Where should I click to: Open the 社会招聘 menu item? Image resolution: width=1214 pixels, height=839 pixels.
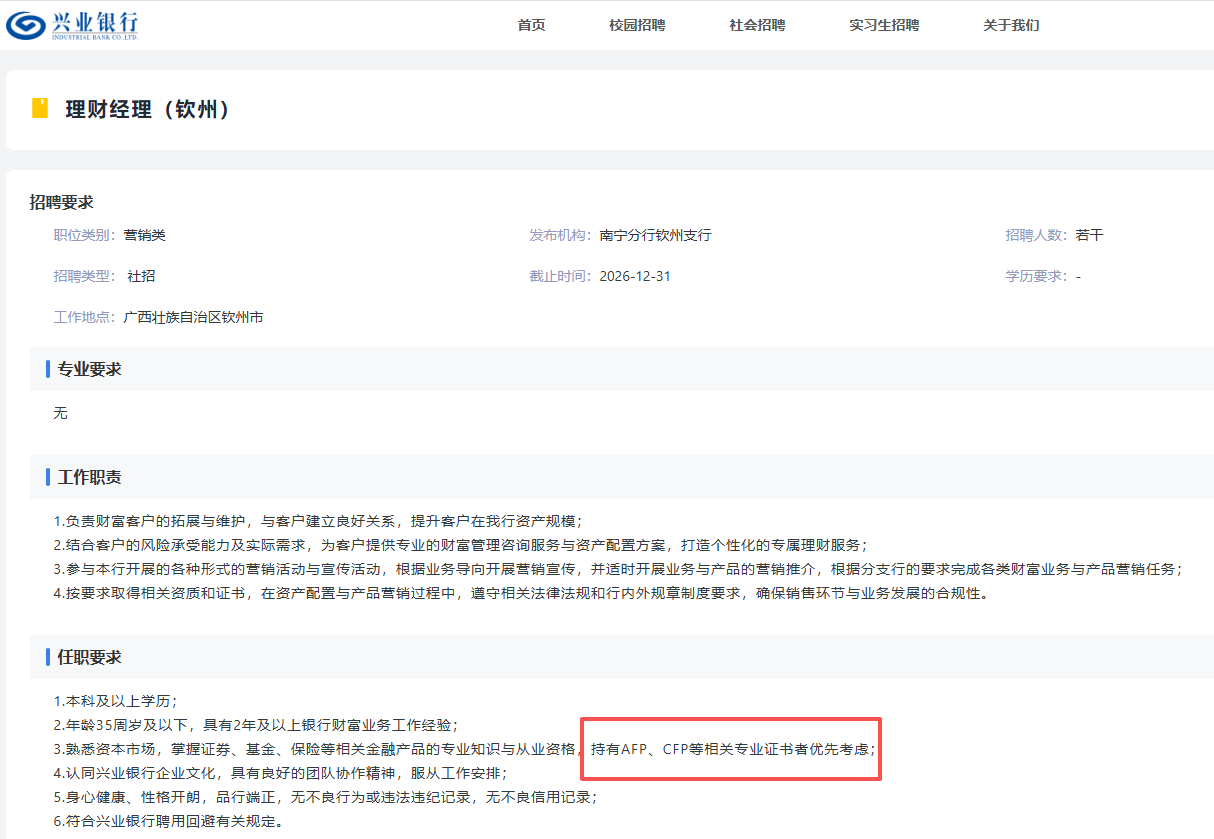tap(757, 25)
